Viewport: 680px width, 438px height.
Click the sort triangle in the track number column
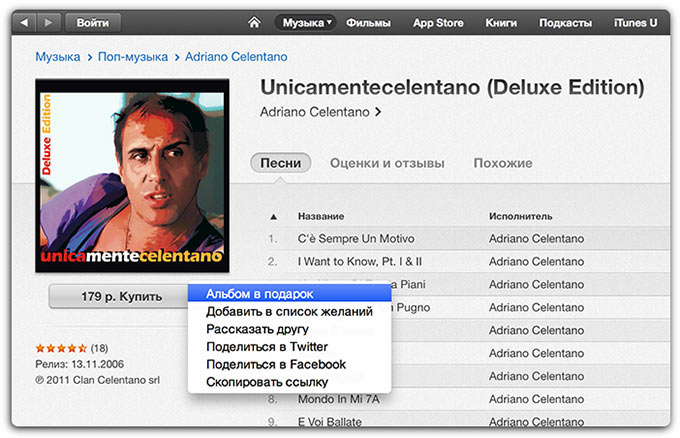point(273,216)
